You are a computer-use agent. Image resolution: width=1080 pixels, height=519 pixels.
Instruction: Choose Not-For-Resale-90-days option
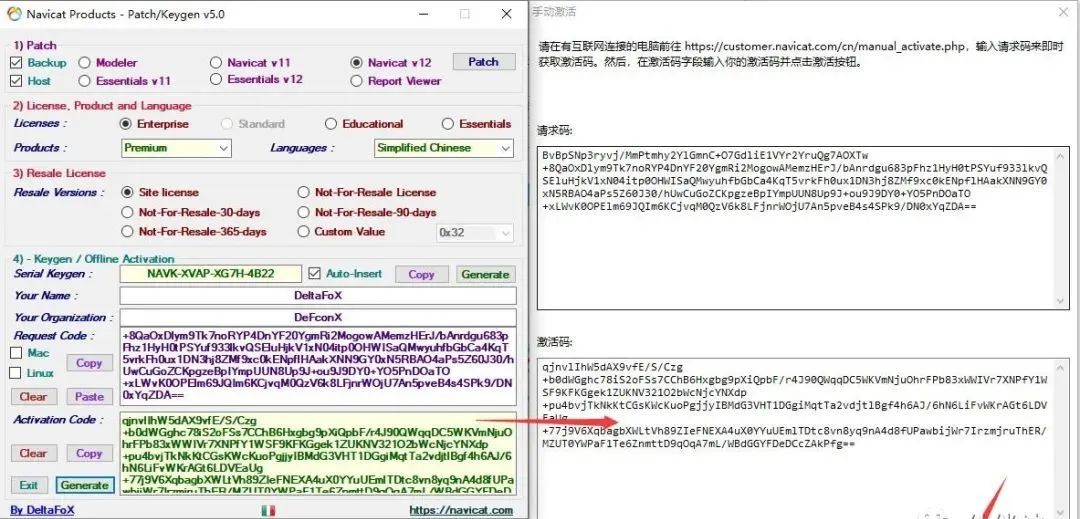[x=303, y=212]
